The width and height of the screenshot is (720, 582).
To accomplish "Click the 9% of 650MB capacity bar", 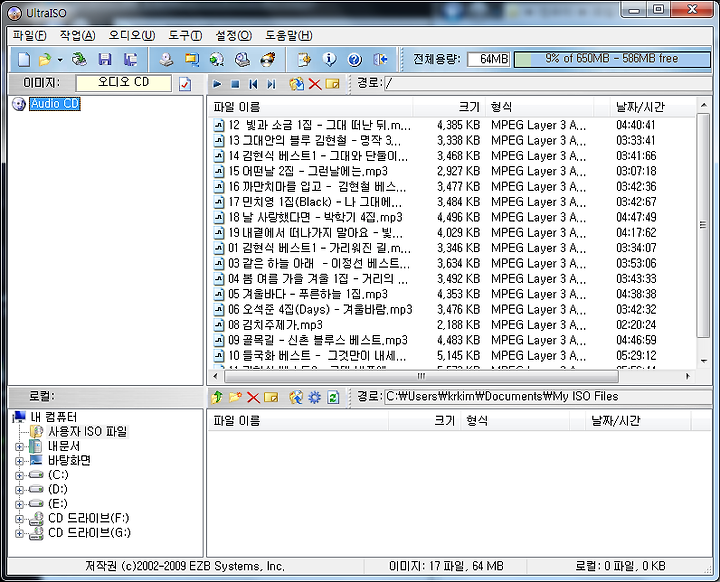I will 612,59.
